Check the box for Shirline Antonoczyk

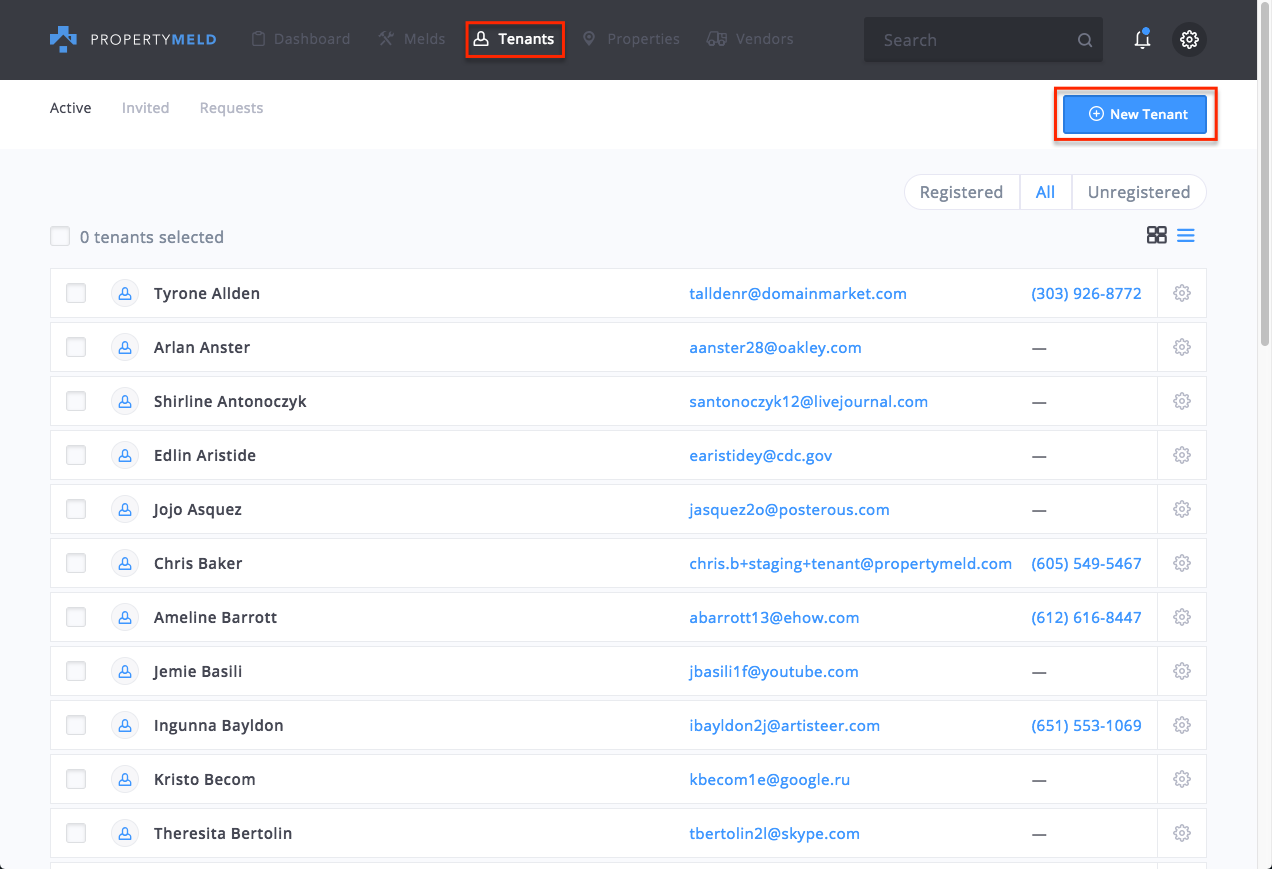[x=76, y=401]
